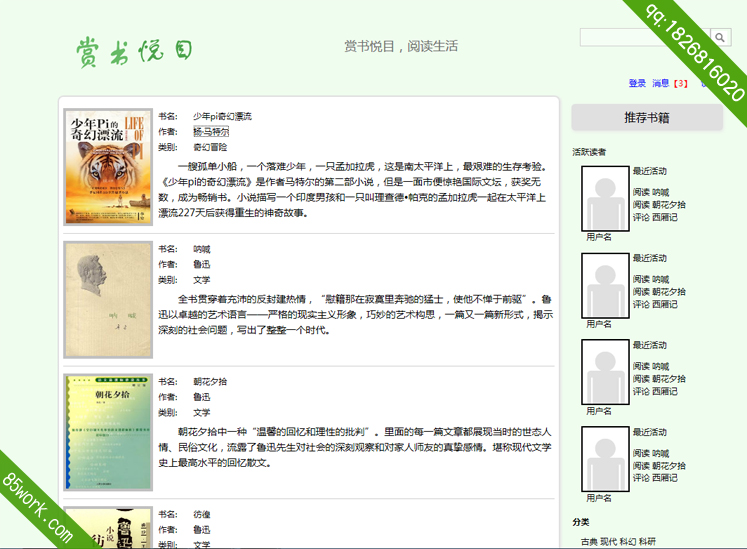Click the book title 少年pi奇幻漂流
The width and height of the screenshot is (747, 549).
tap(222, 116)
